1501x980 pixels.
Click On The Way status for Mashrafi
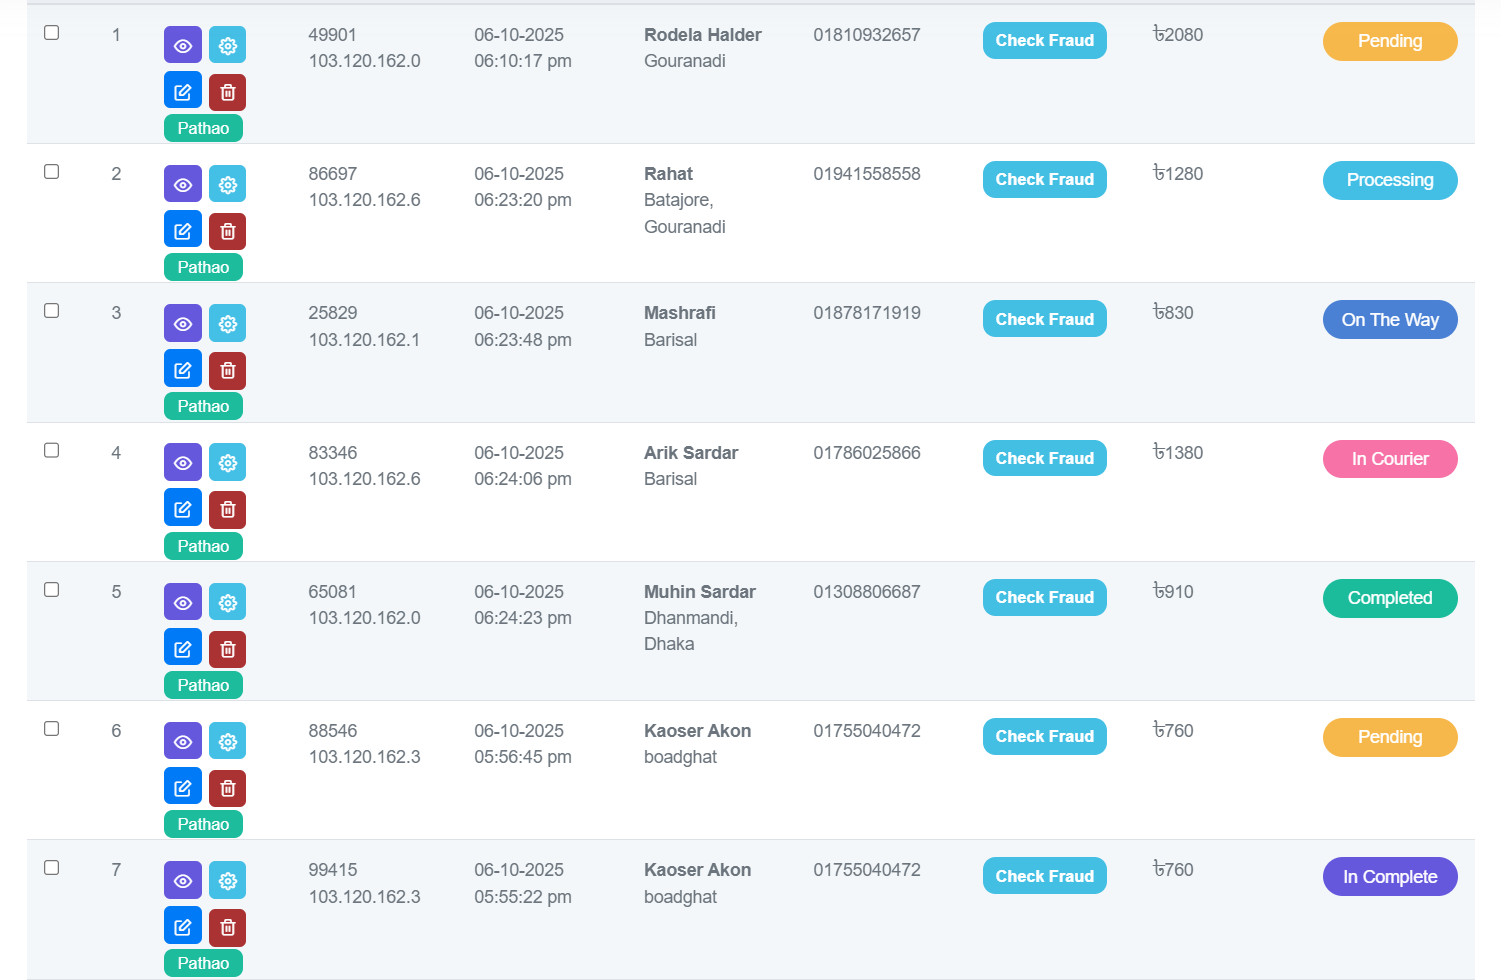click(1389, 320)
